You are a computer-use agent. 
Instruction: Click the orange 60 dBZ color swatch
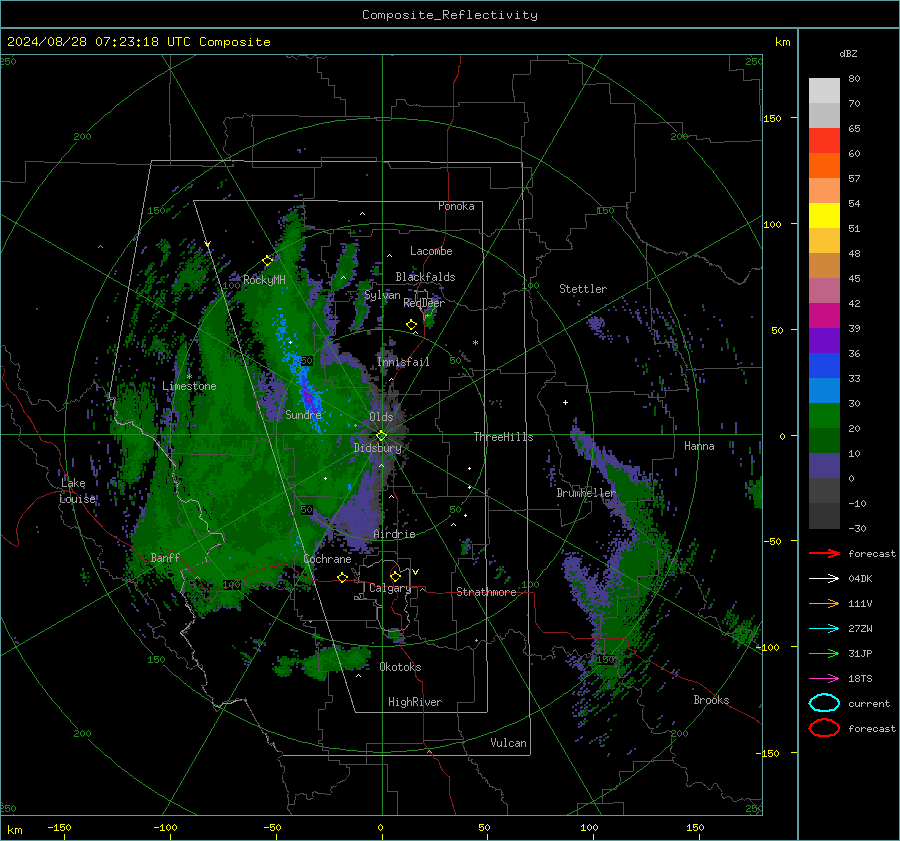(x=824, y=165)
